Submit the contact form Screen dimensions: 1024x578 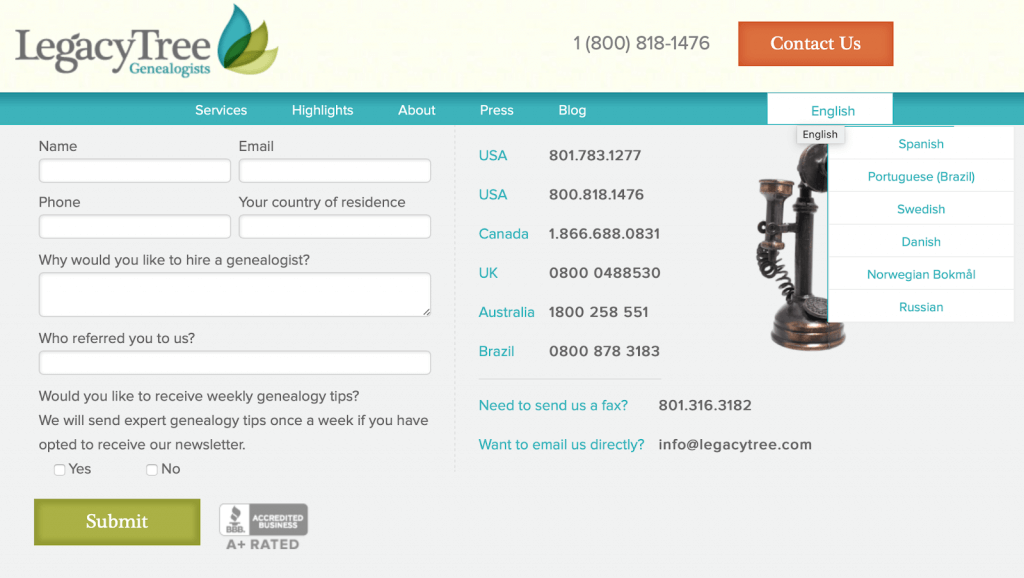click(x=117, y=521)
